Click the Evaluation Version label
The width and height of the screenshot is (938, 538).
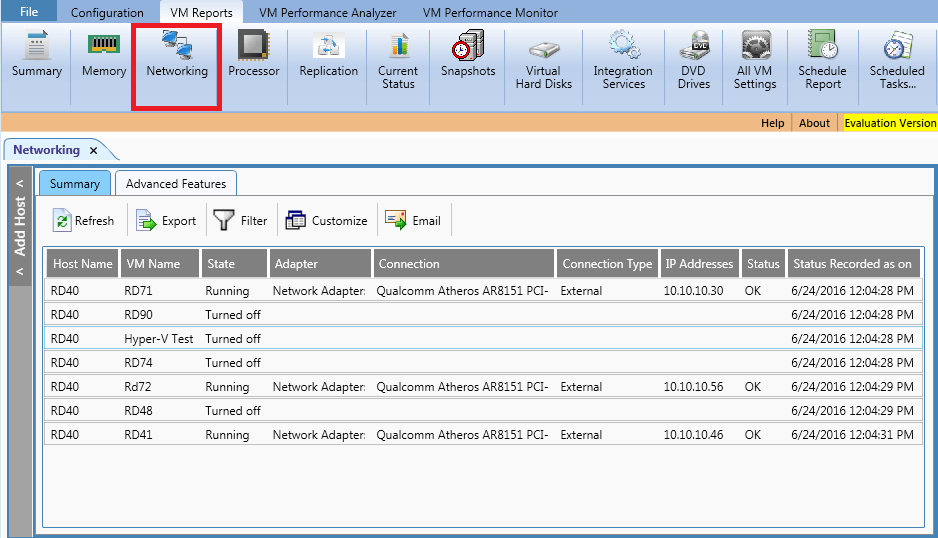[x=890, y=123]
